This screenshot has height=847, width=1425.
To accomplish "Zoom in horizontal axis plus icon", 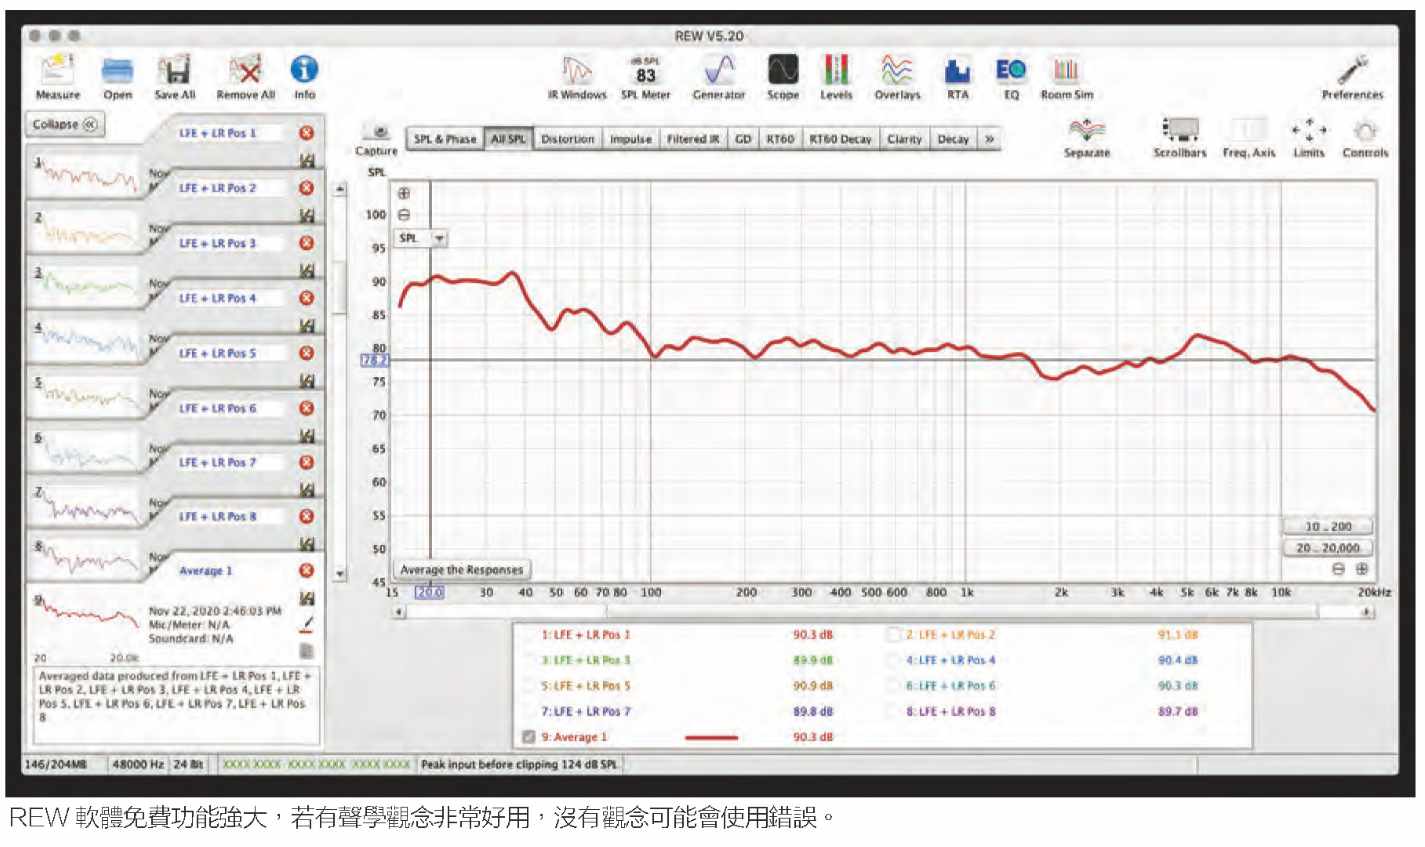I will 1361,569.
